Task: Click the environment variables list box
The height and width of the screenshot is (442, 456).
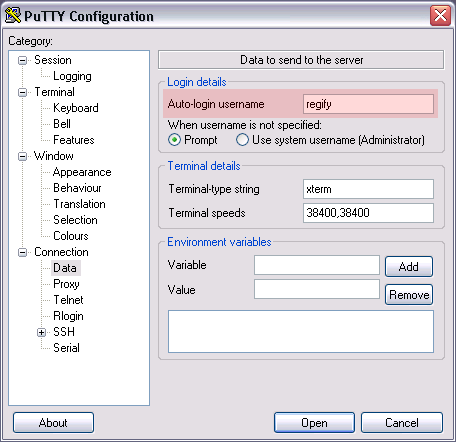Action: click(301, 331)
